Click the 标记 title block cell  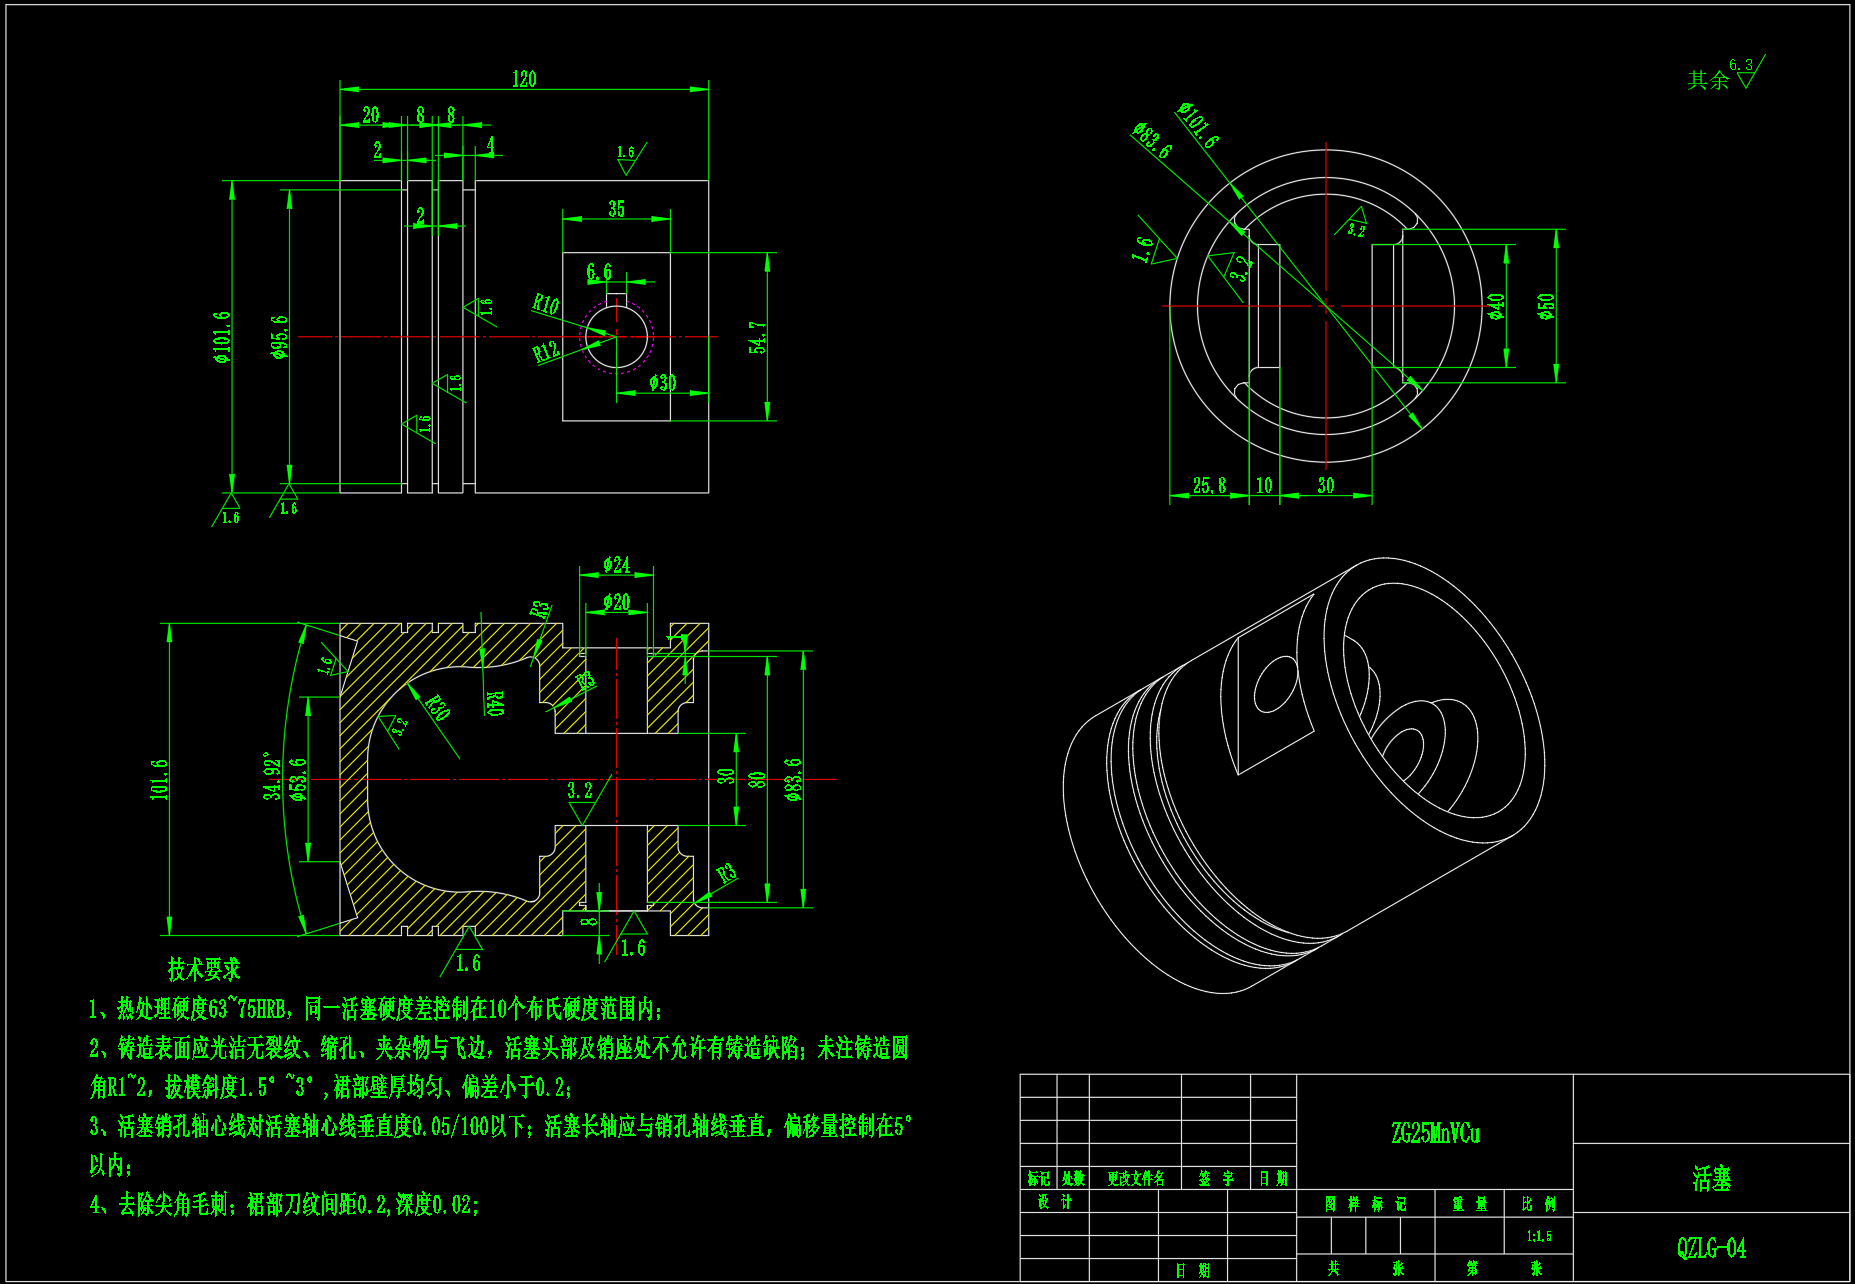(x=1038, y=1178)
